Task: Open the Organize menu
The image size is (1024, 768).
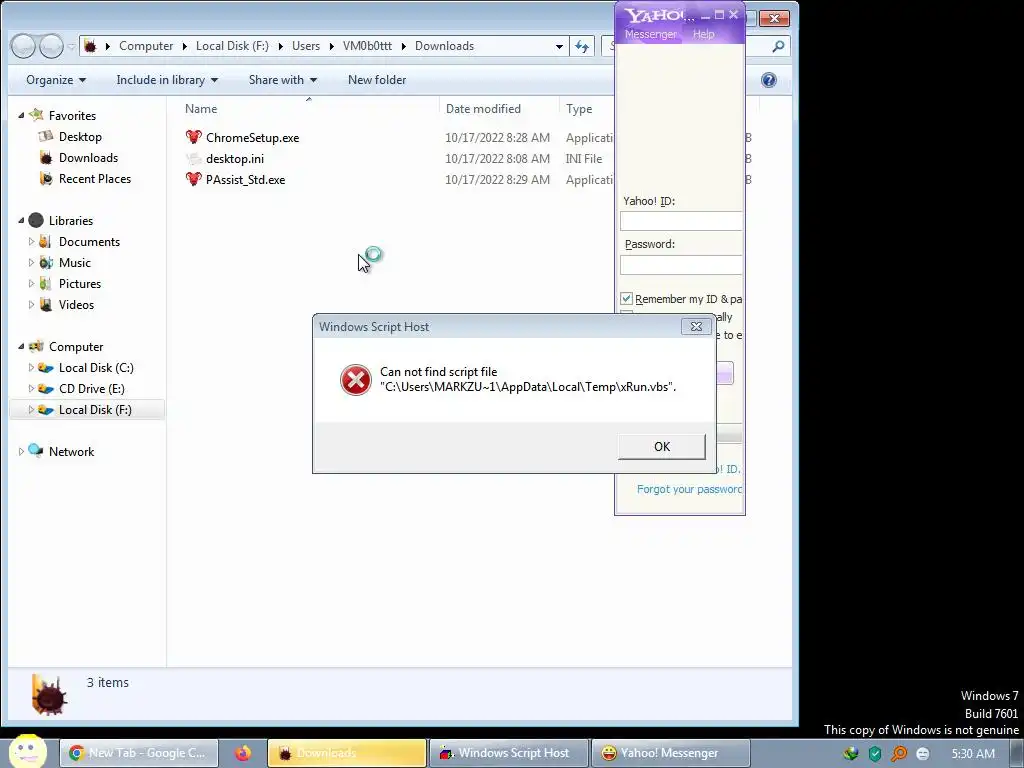Action: point(56,80)
